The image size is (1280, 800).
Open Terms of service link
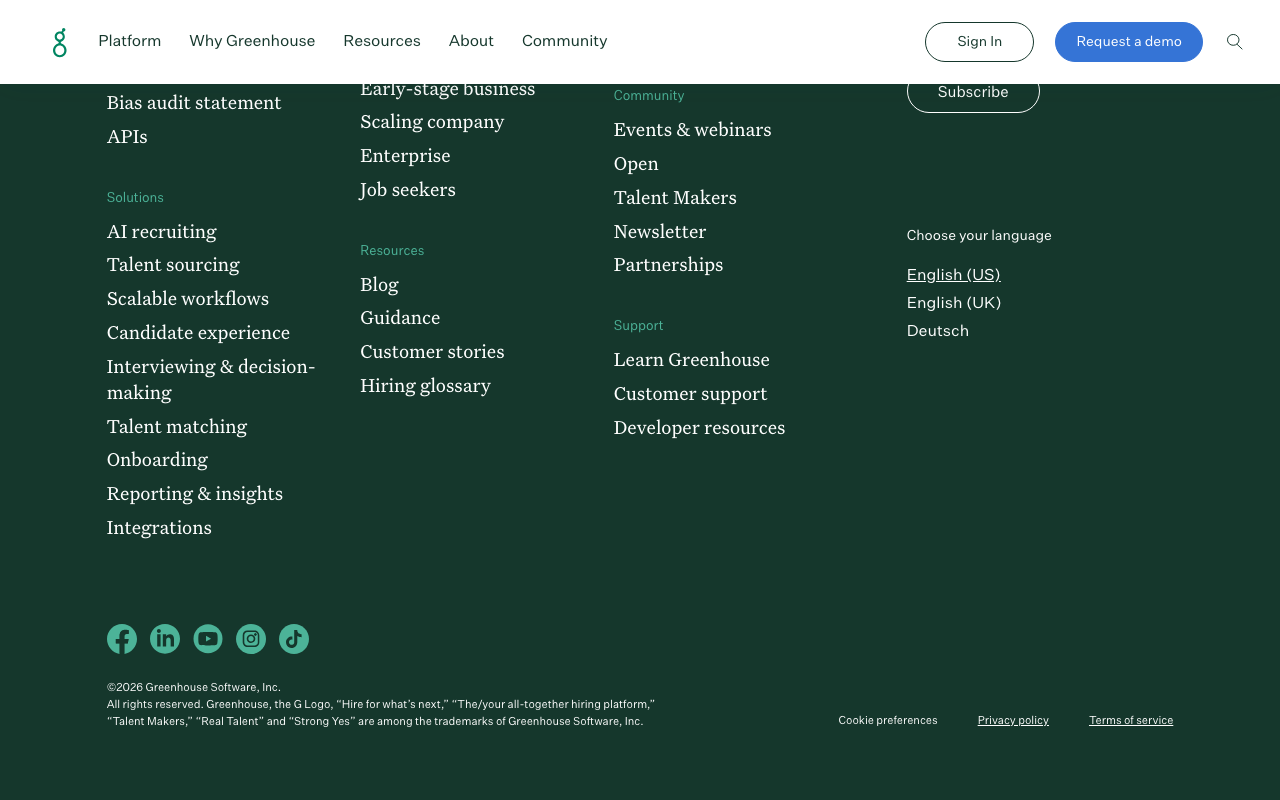tap(1131, 720)
